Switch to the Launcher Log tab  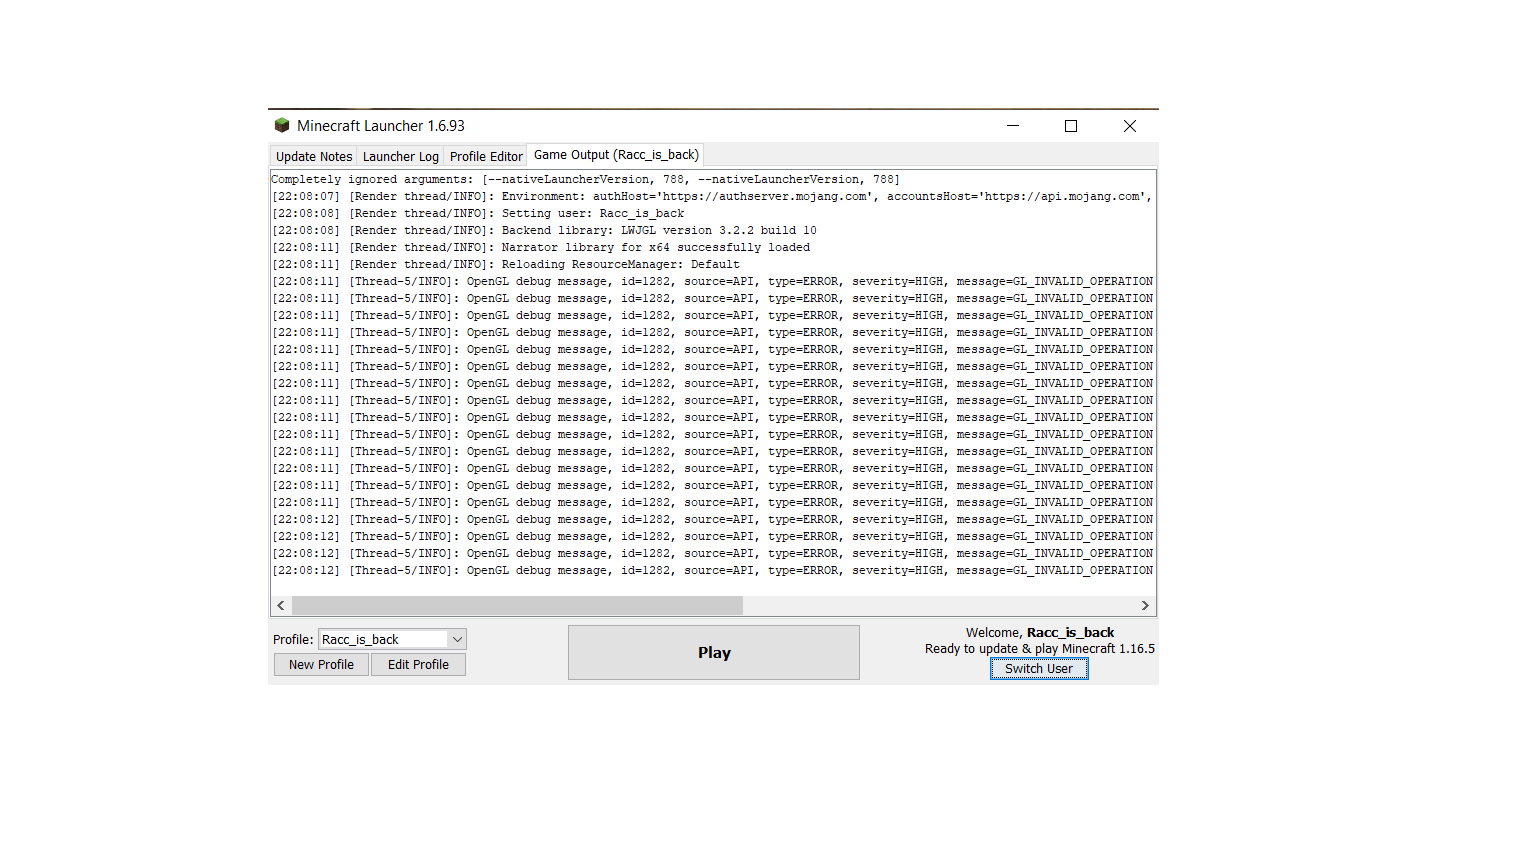400,156
